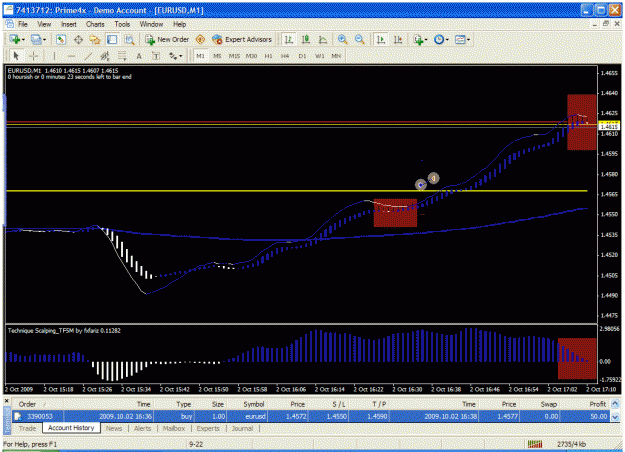Draw a horizontal line tool
Viewport: 625px width, 452px height.
71,56
